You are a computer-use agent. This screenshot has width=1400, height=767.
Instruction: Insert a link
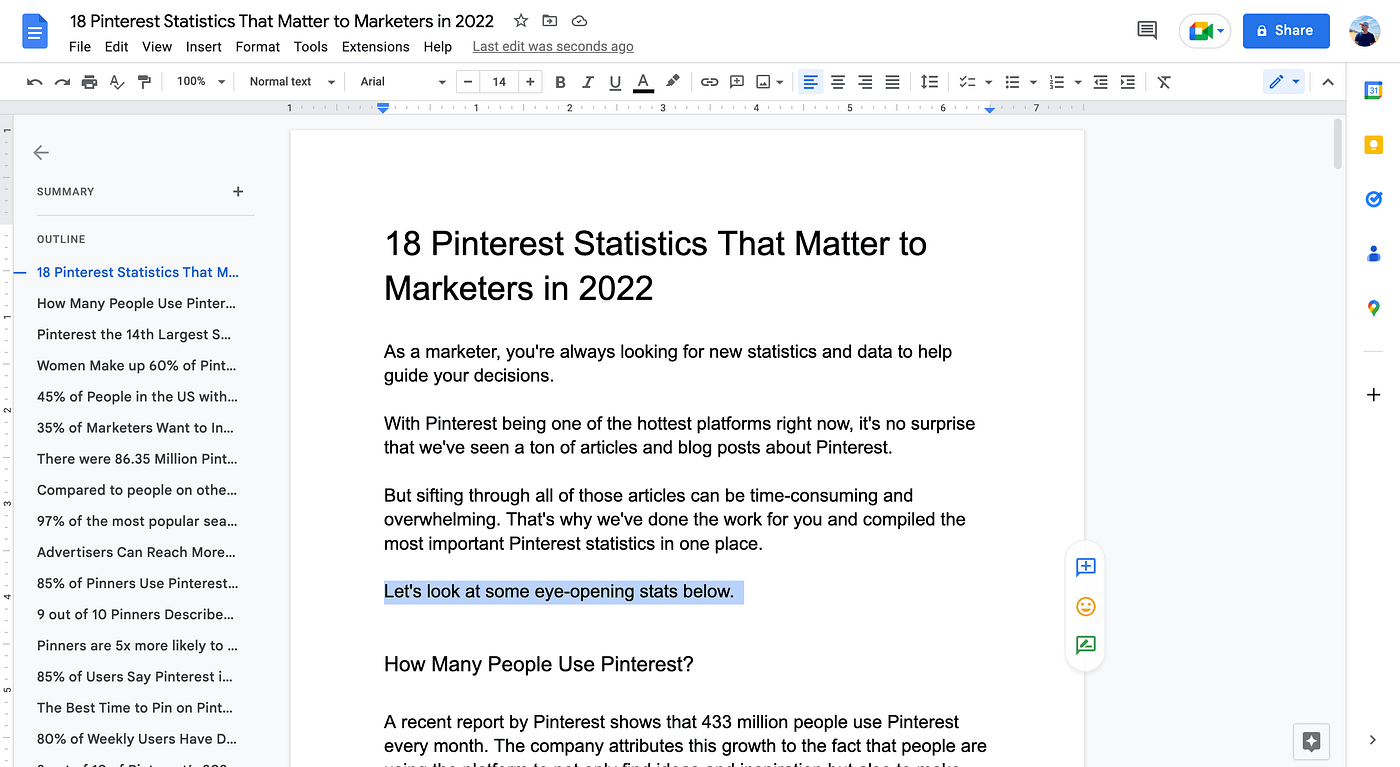[709, 82]
